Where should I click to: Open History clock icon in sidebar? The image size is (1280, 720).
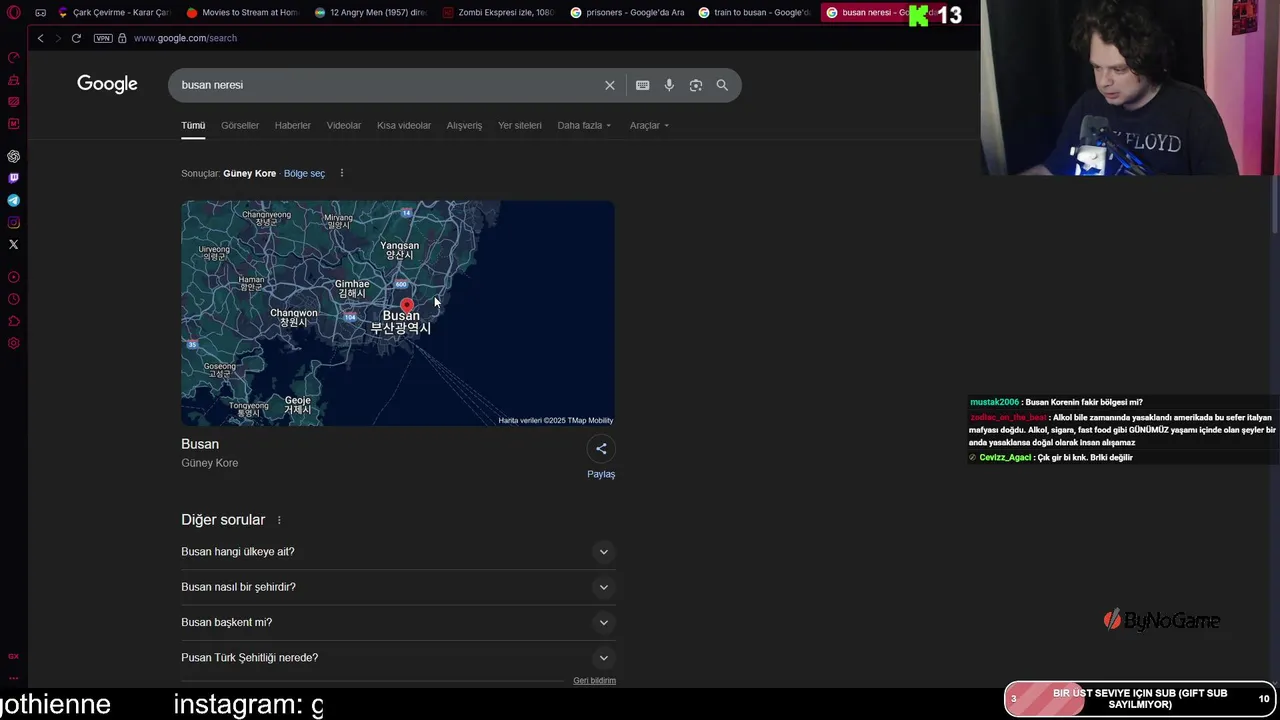pyautogui.click(x=13, y=299)
